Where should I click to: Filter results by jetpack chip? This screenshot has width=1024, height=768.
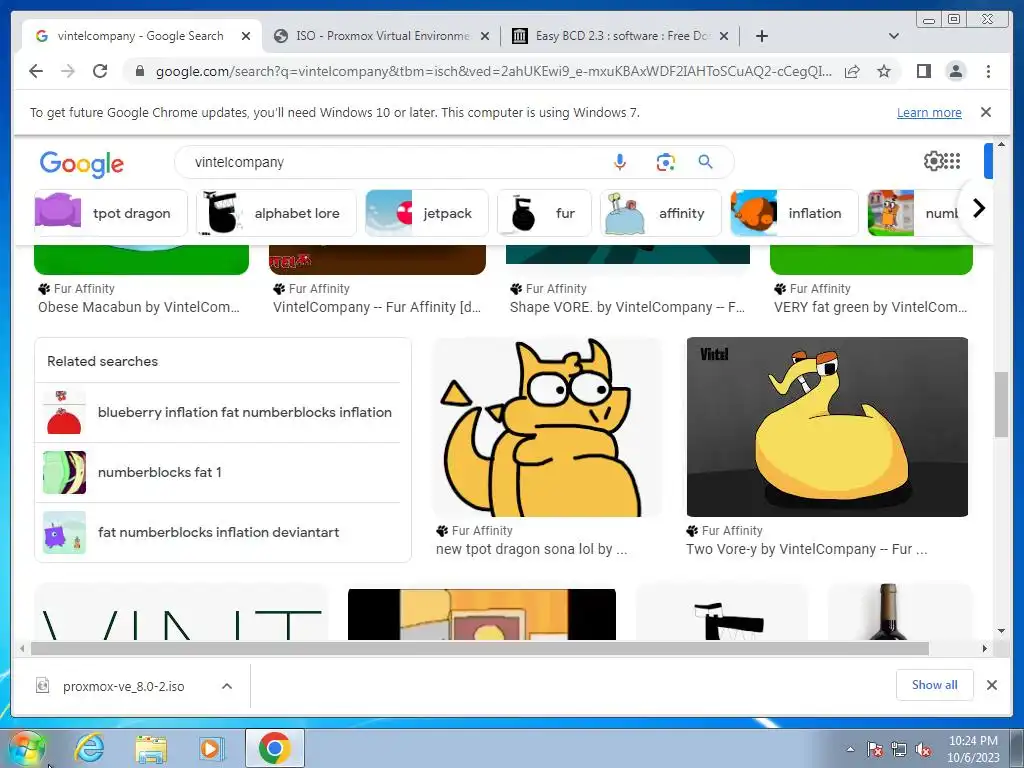(x=426, y=213)
